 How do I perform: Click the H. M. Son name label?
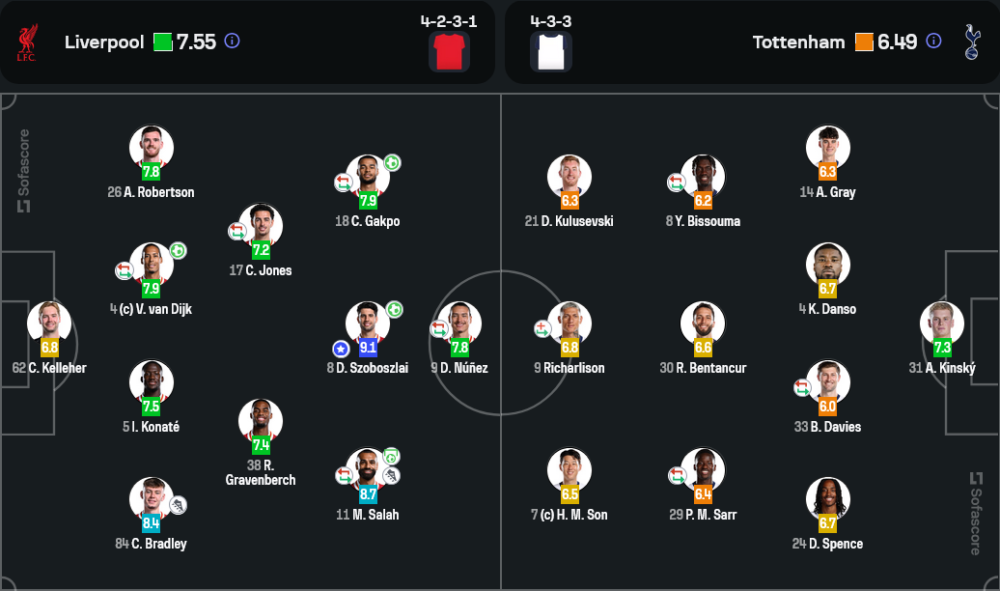569,515
